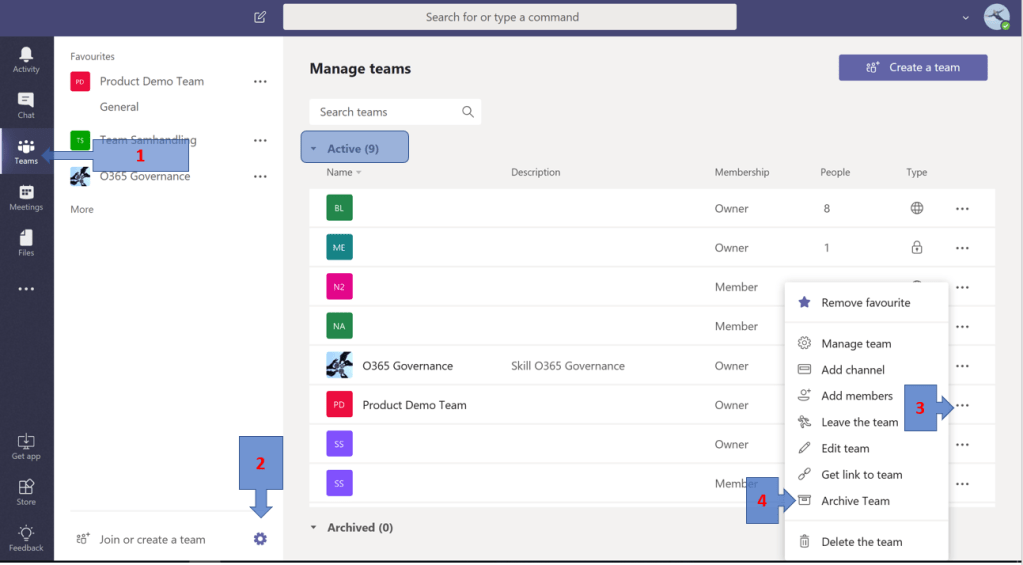Click the first SS team avatar

[x=339, y=444]
